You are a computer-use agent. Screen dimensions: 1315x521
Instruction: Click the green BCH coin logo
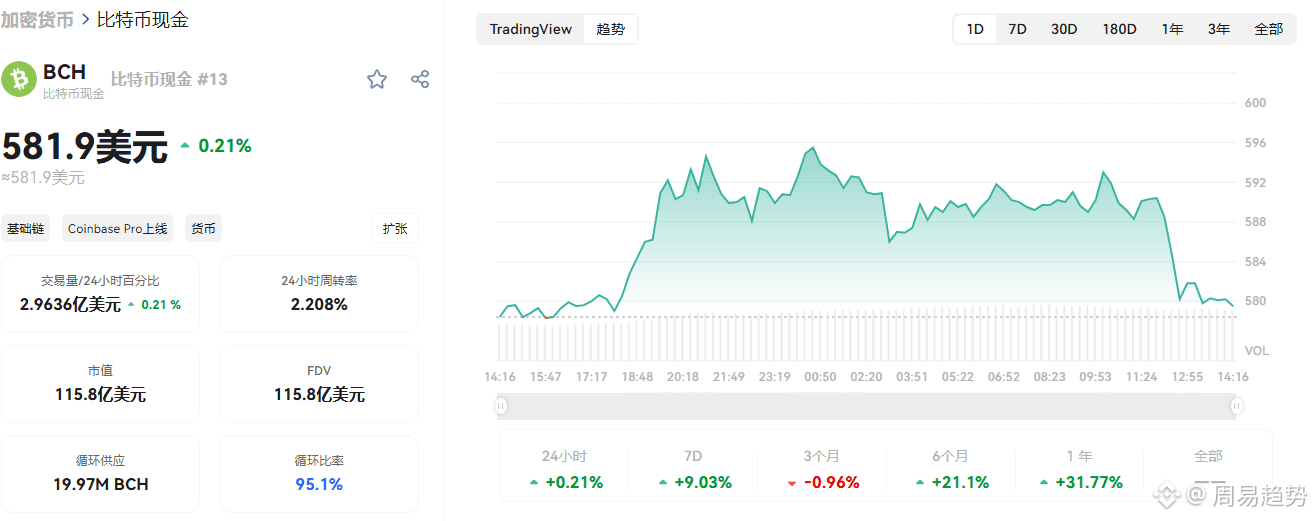[19, 79]
